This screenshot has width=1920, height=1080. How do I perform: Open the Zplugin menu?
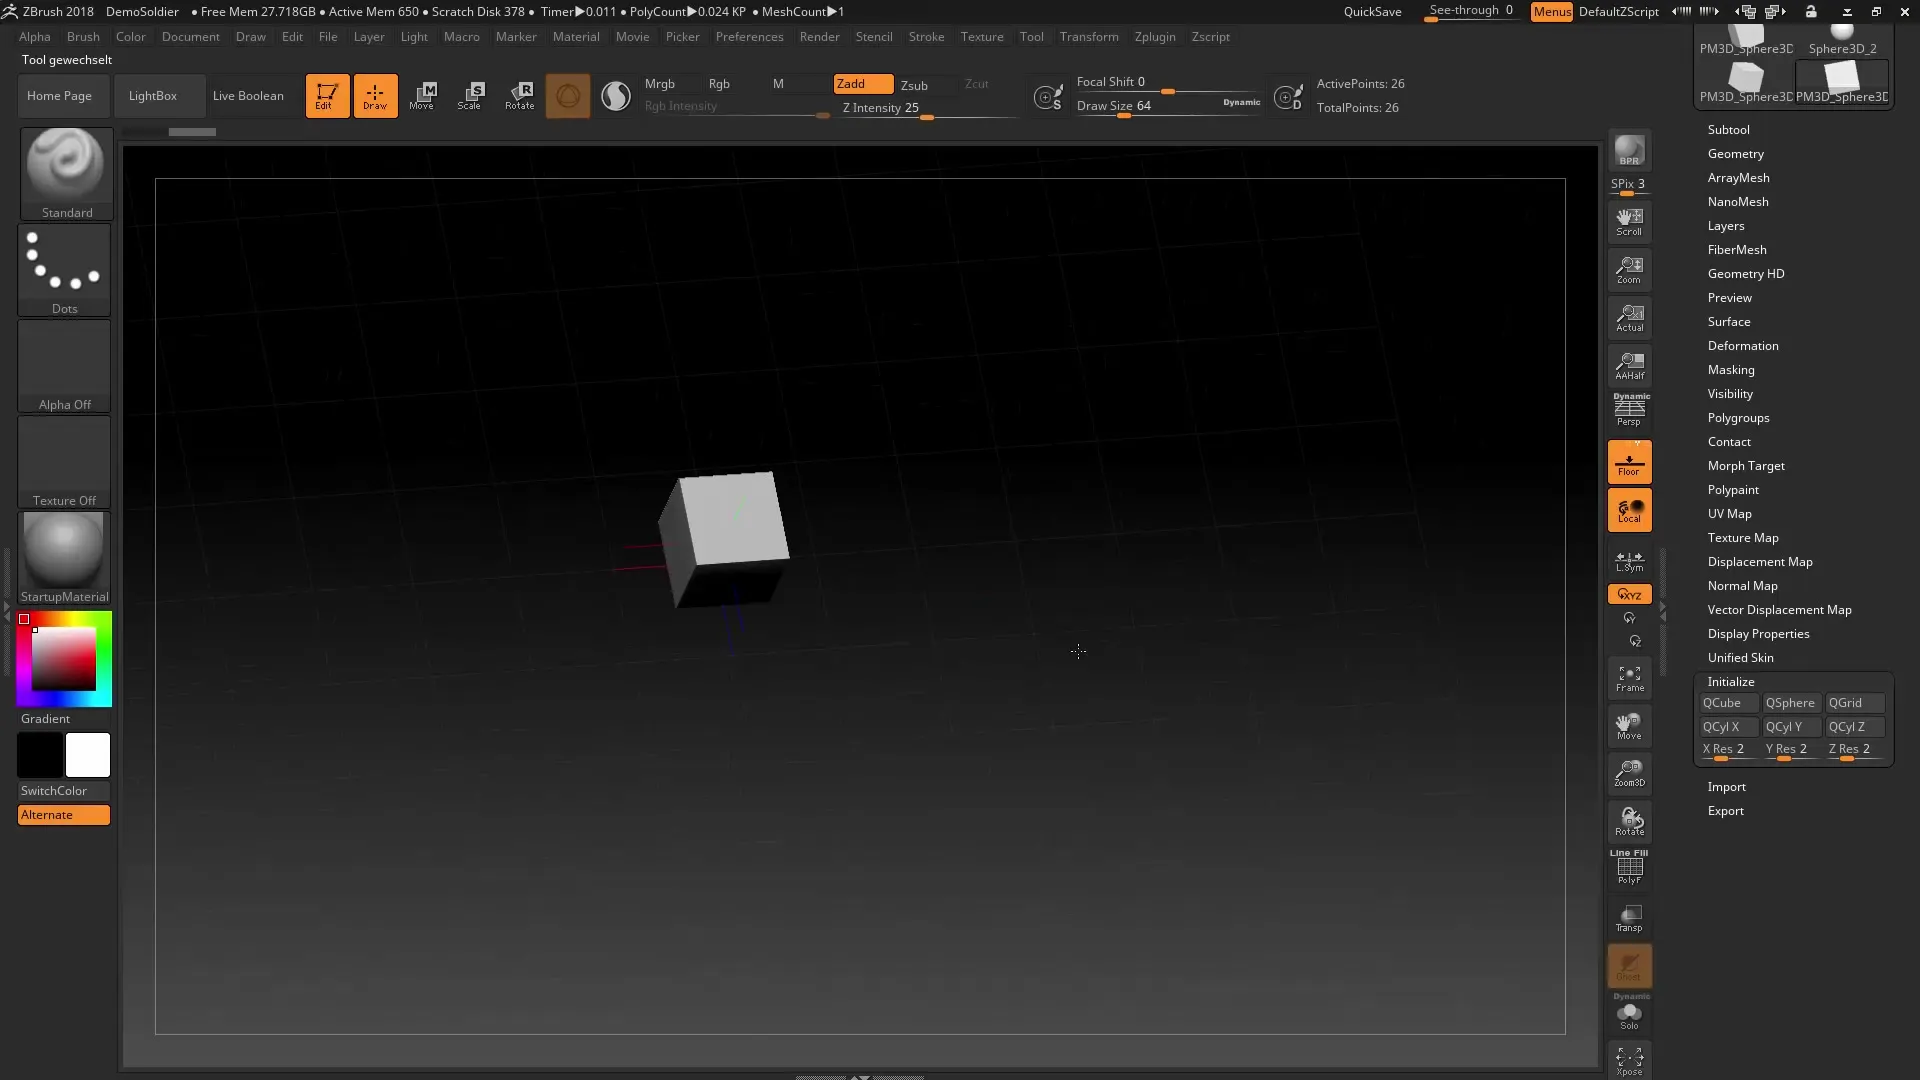(1154, 37)
